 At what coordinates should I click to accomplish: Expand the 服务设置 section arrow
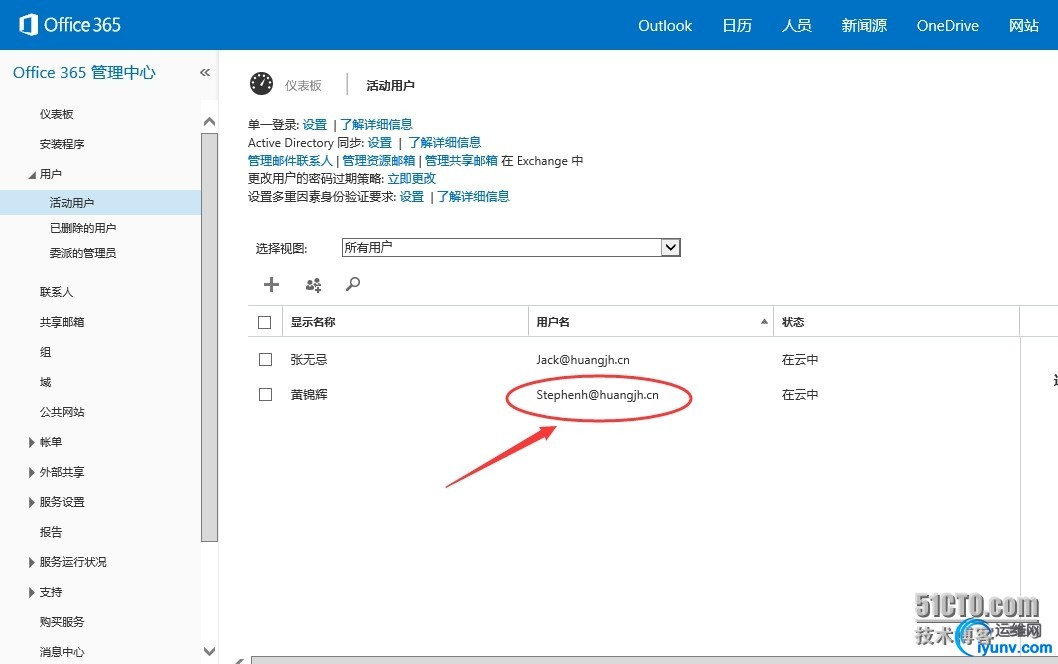(32, 502)
